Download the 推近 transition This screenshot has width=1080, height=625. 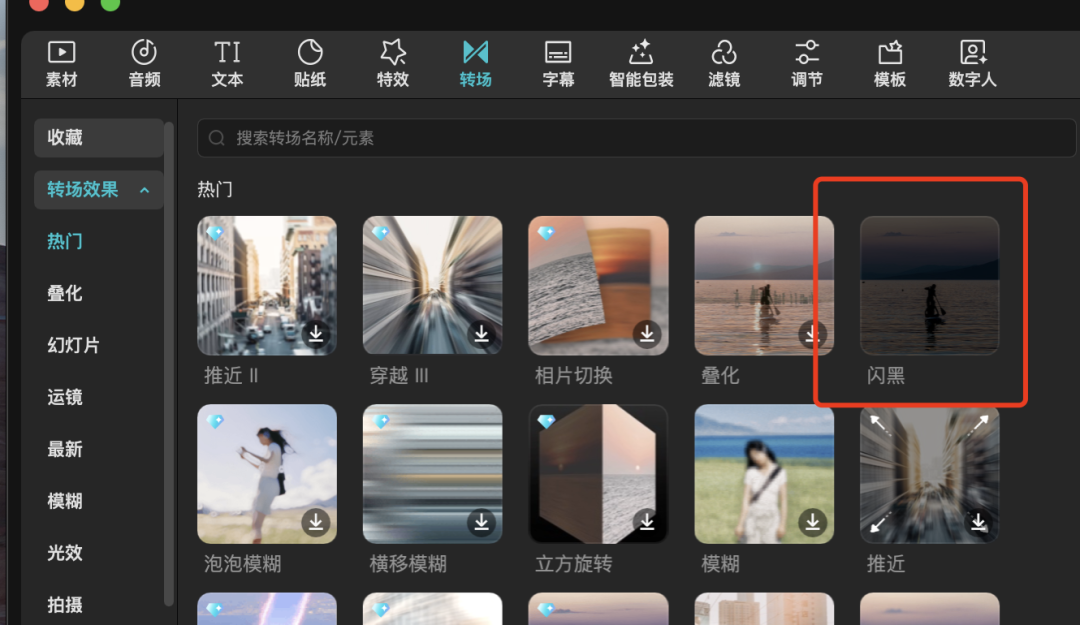(978, 522)
